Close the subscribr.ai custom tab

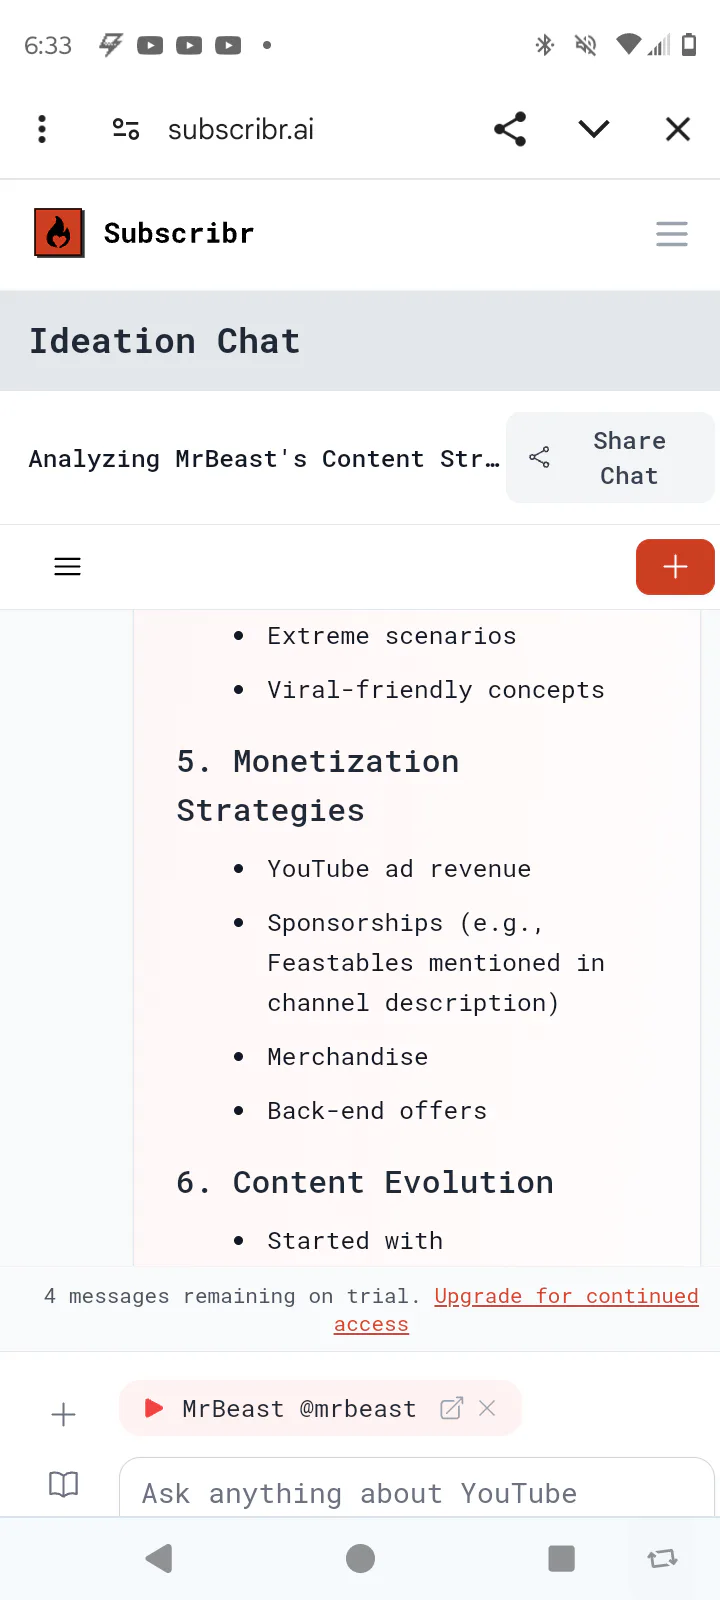coord(678,129)
